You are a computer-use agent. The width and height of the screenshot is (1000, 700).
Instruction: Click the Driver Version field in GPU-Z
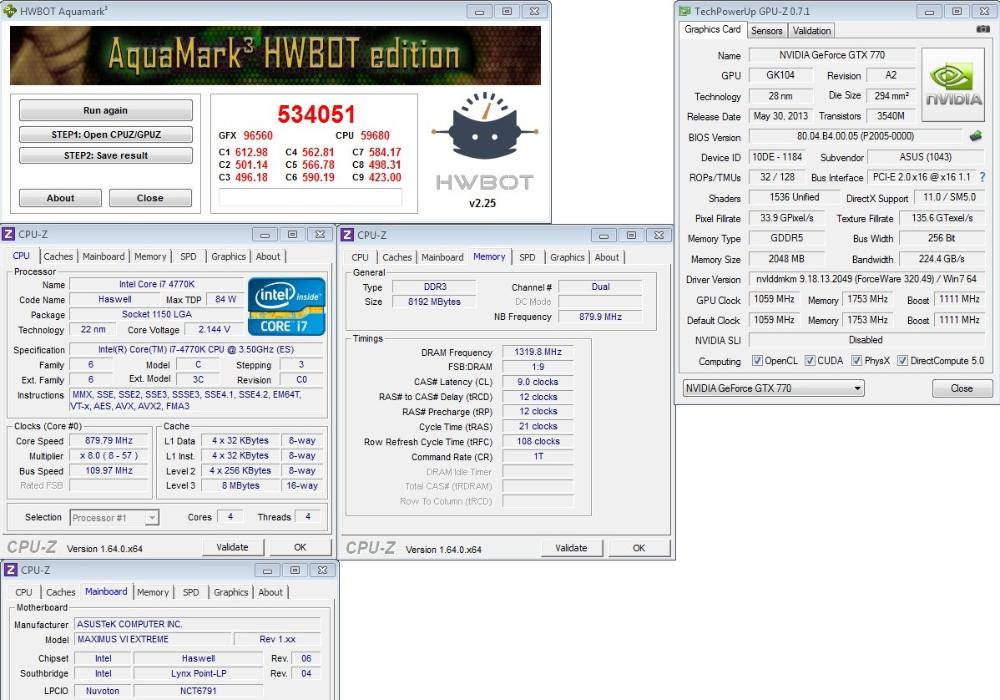click(x=865, y=279)
